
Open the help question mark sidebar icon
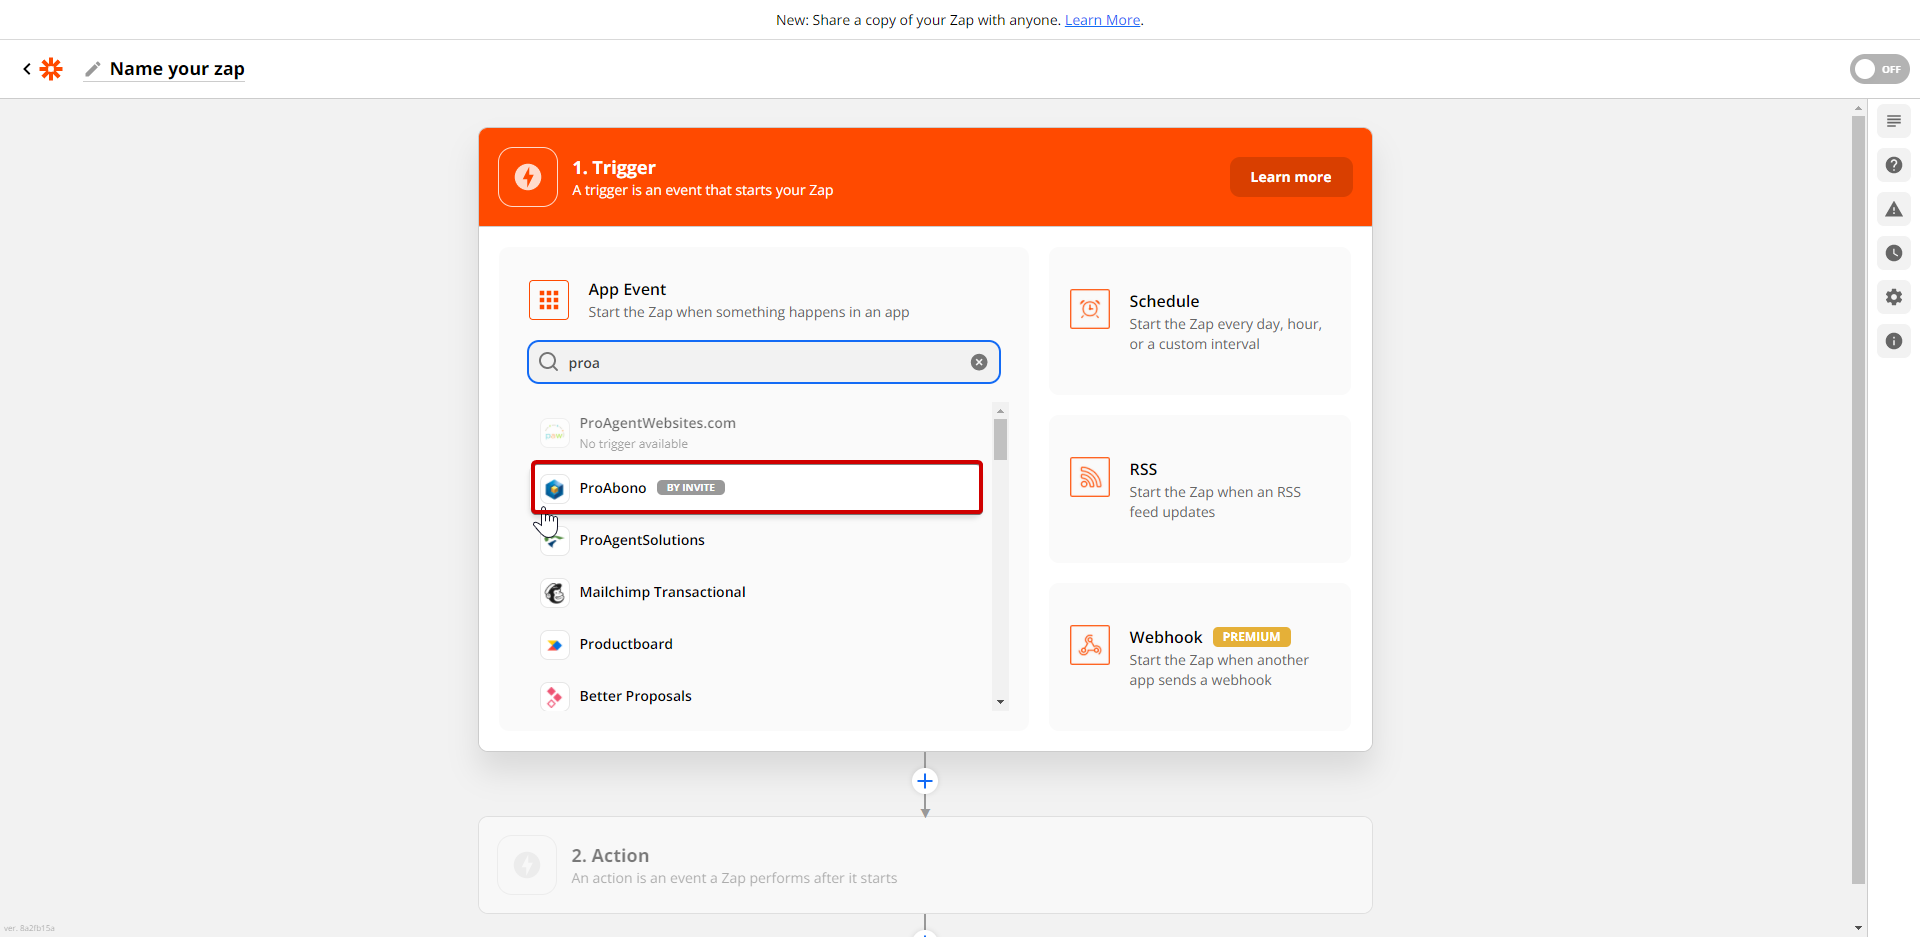(x=1894, y=165)
